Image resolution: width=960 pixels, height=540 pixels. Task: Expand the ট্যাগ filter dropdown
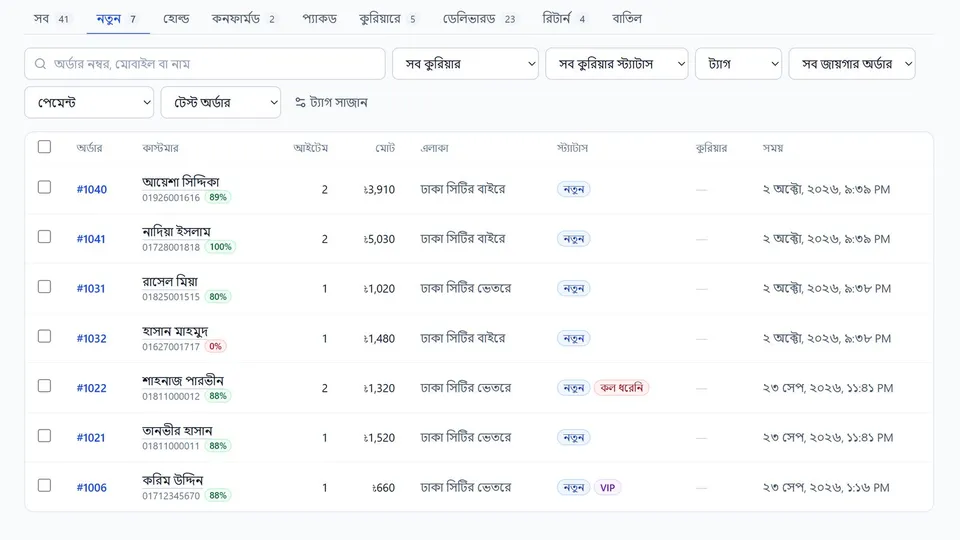(738, 64)
